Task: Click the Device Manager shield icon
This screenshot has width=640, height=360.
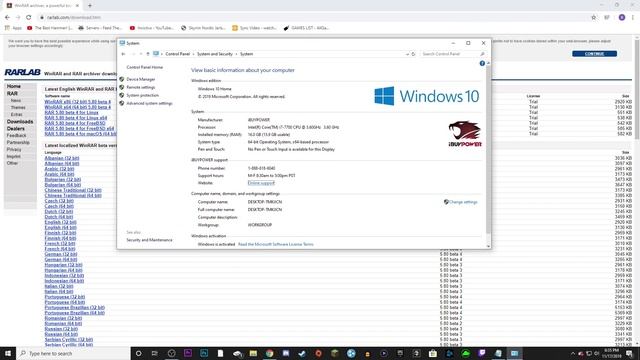Action: click(122, 79)
